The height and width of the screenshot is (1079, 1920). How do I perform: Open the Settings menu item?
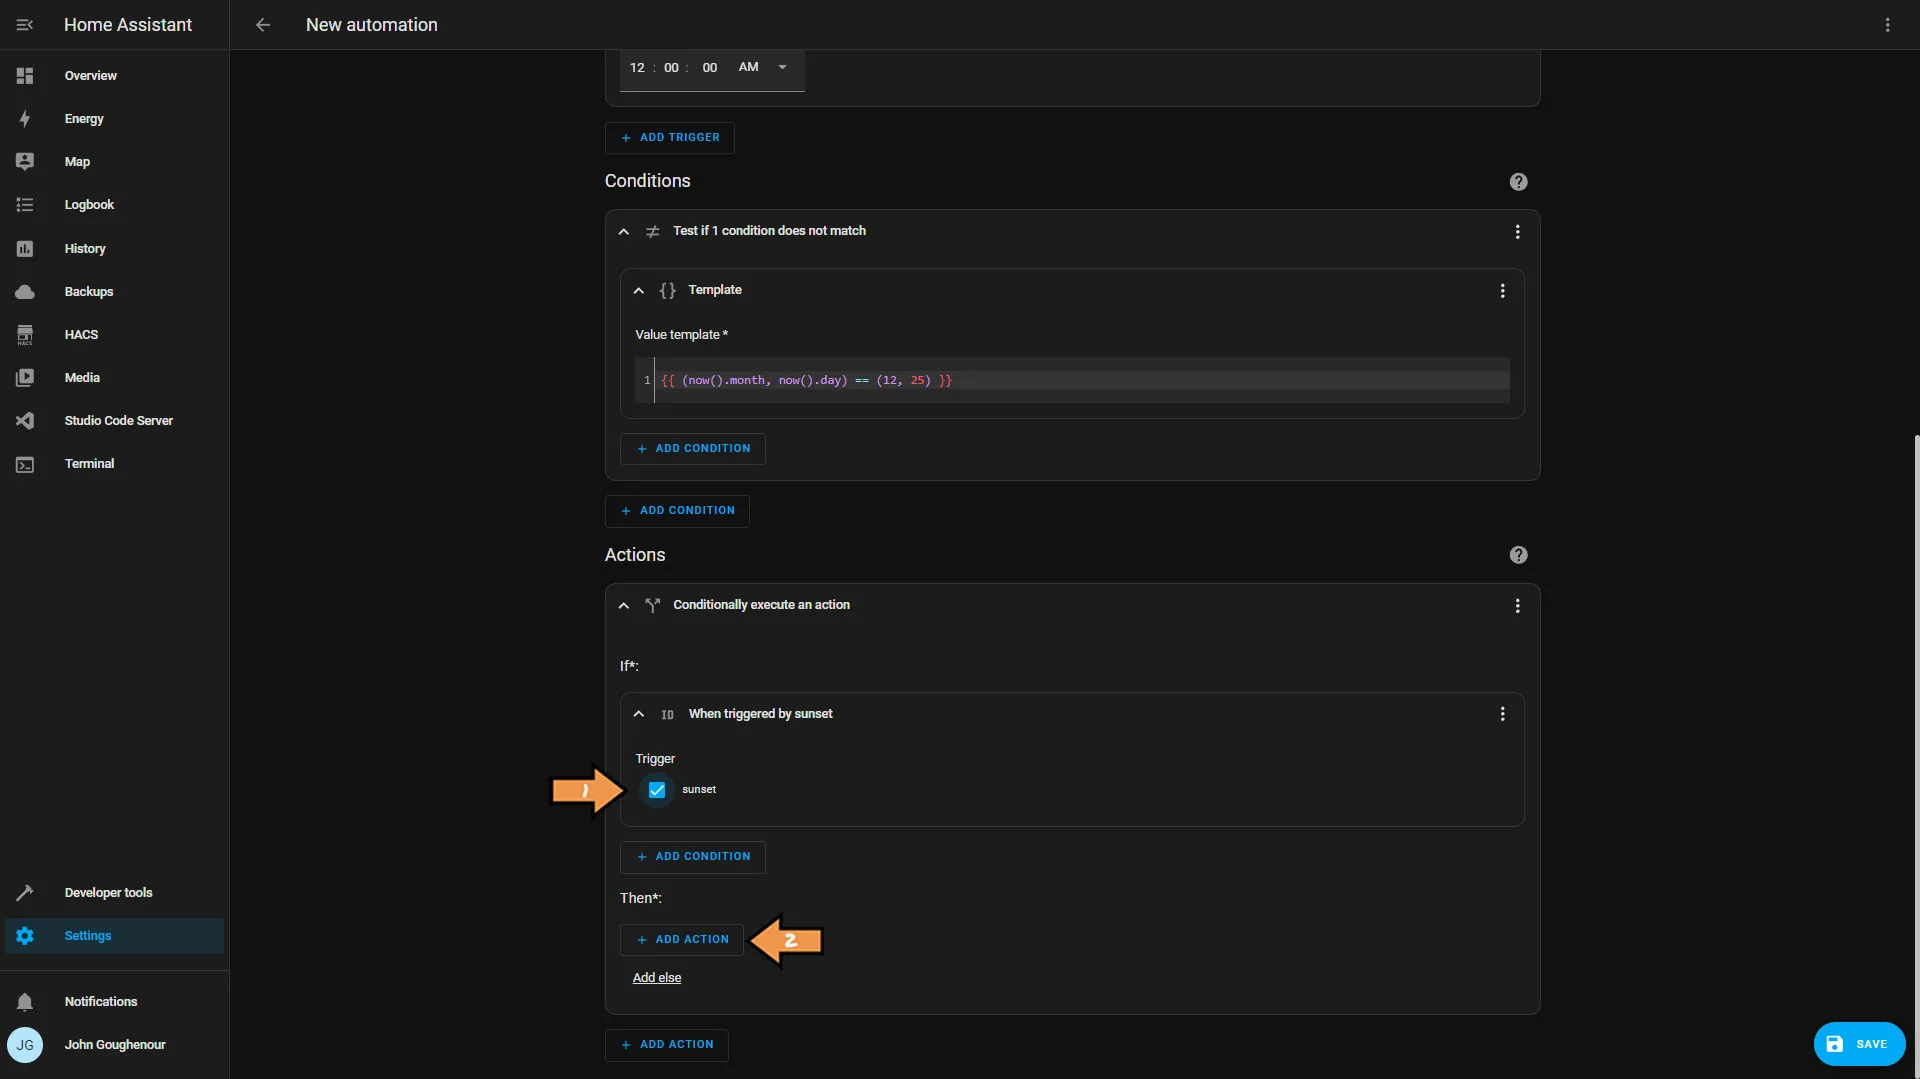[x=114, y=936]
